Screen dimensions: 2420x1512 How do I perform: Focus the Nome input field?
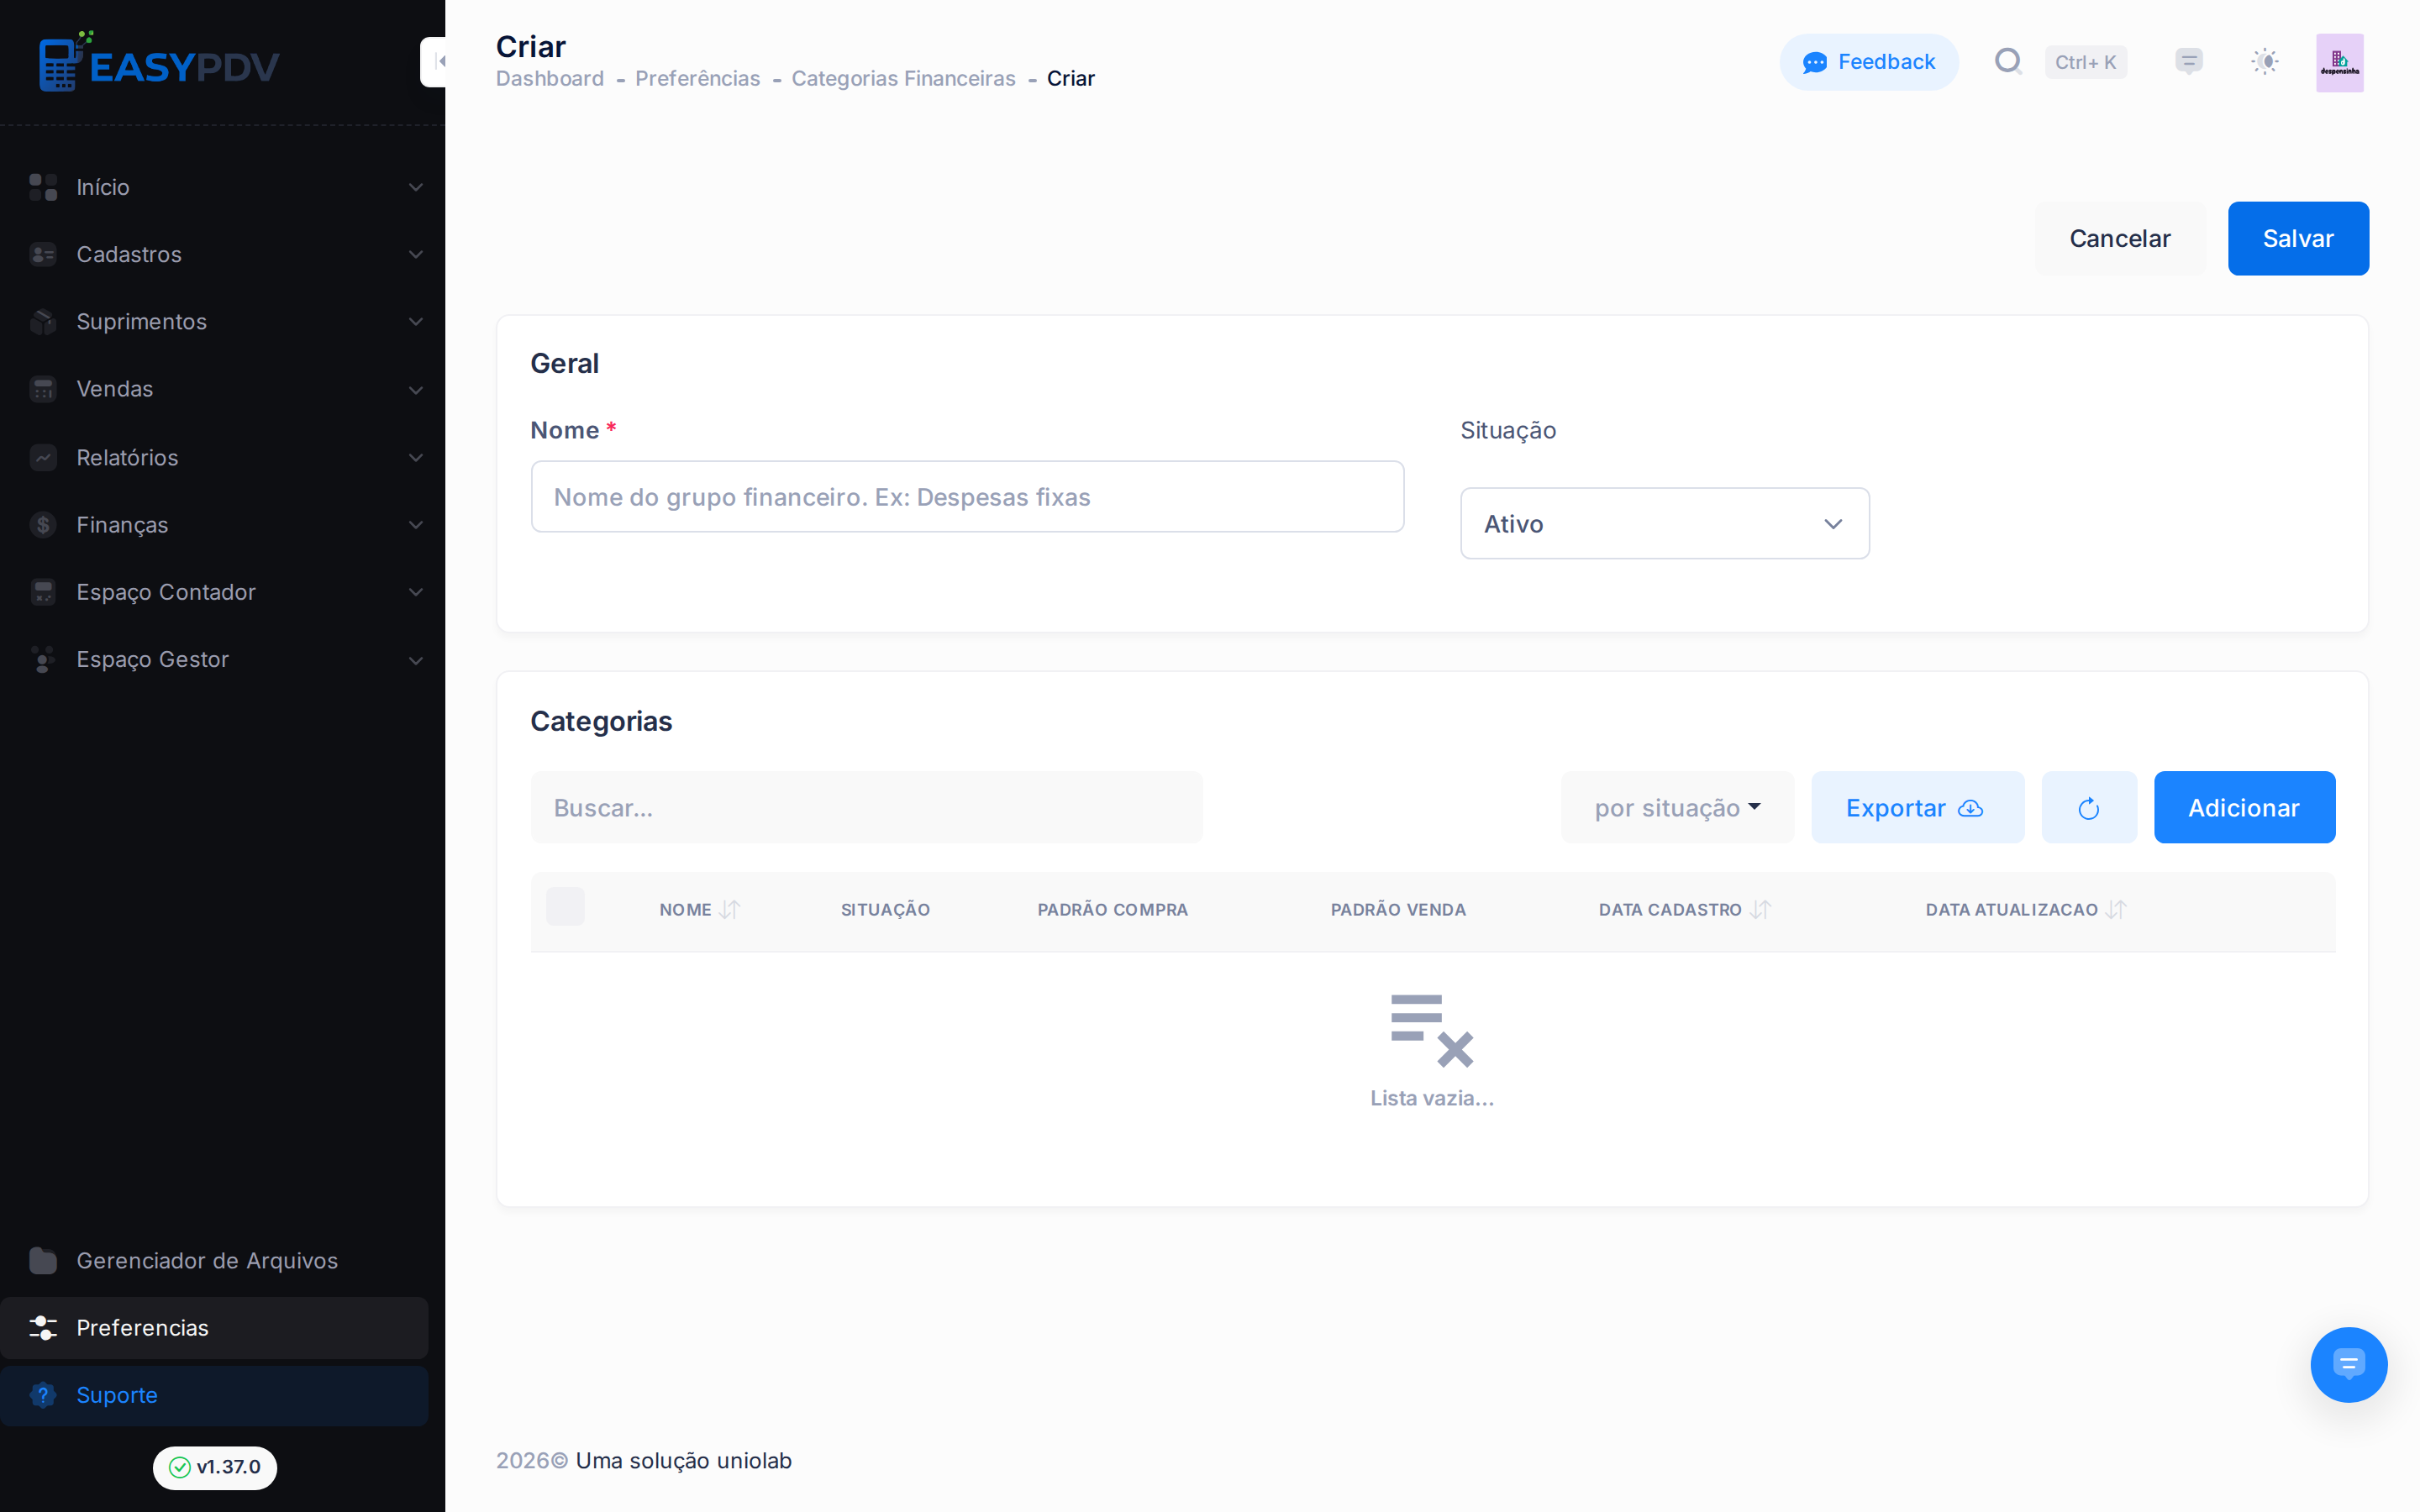(x=967, y=496)
